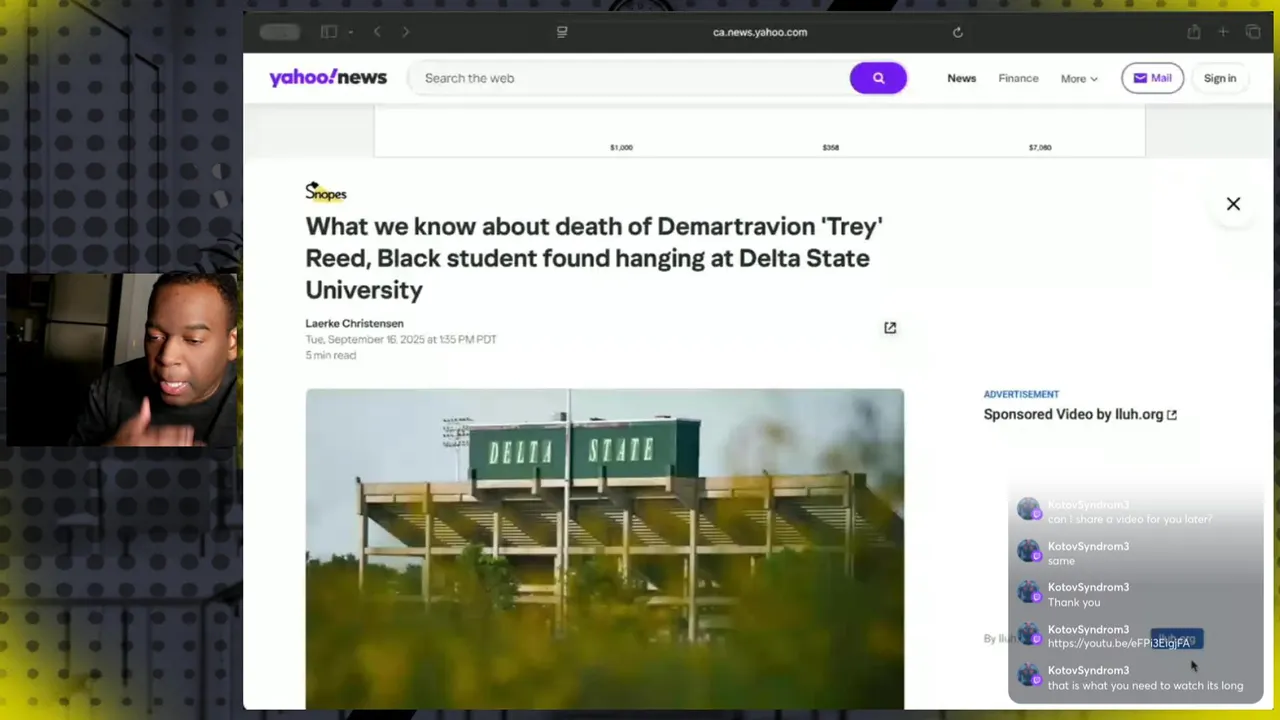Open the browser share icon
This screenshot has height=720, width=1280.
[x=1194, y=32]
